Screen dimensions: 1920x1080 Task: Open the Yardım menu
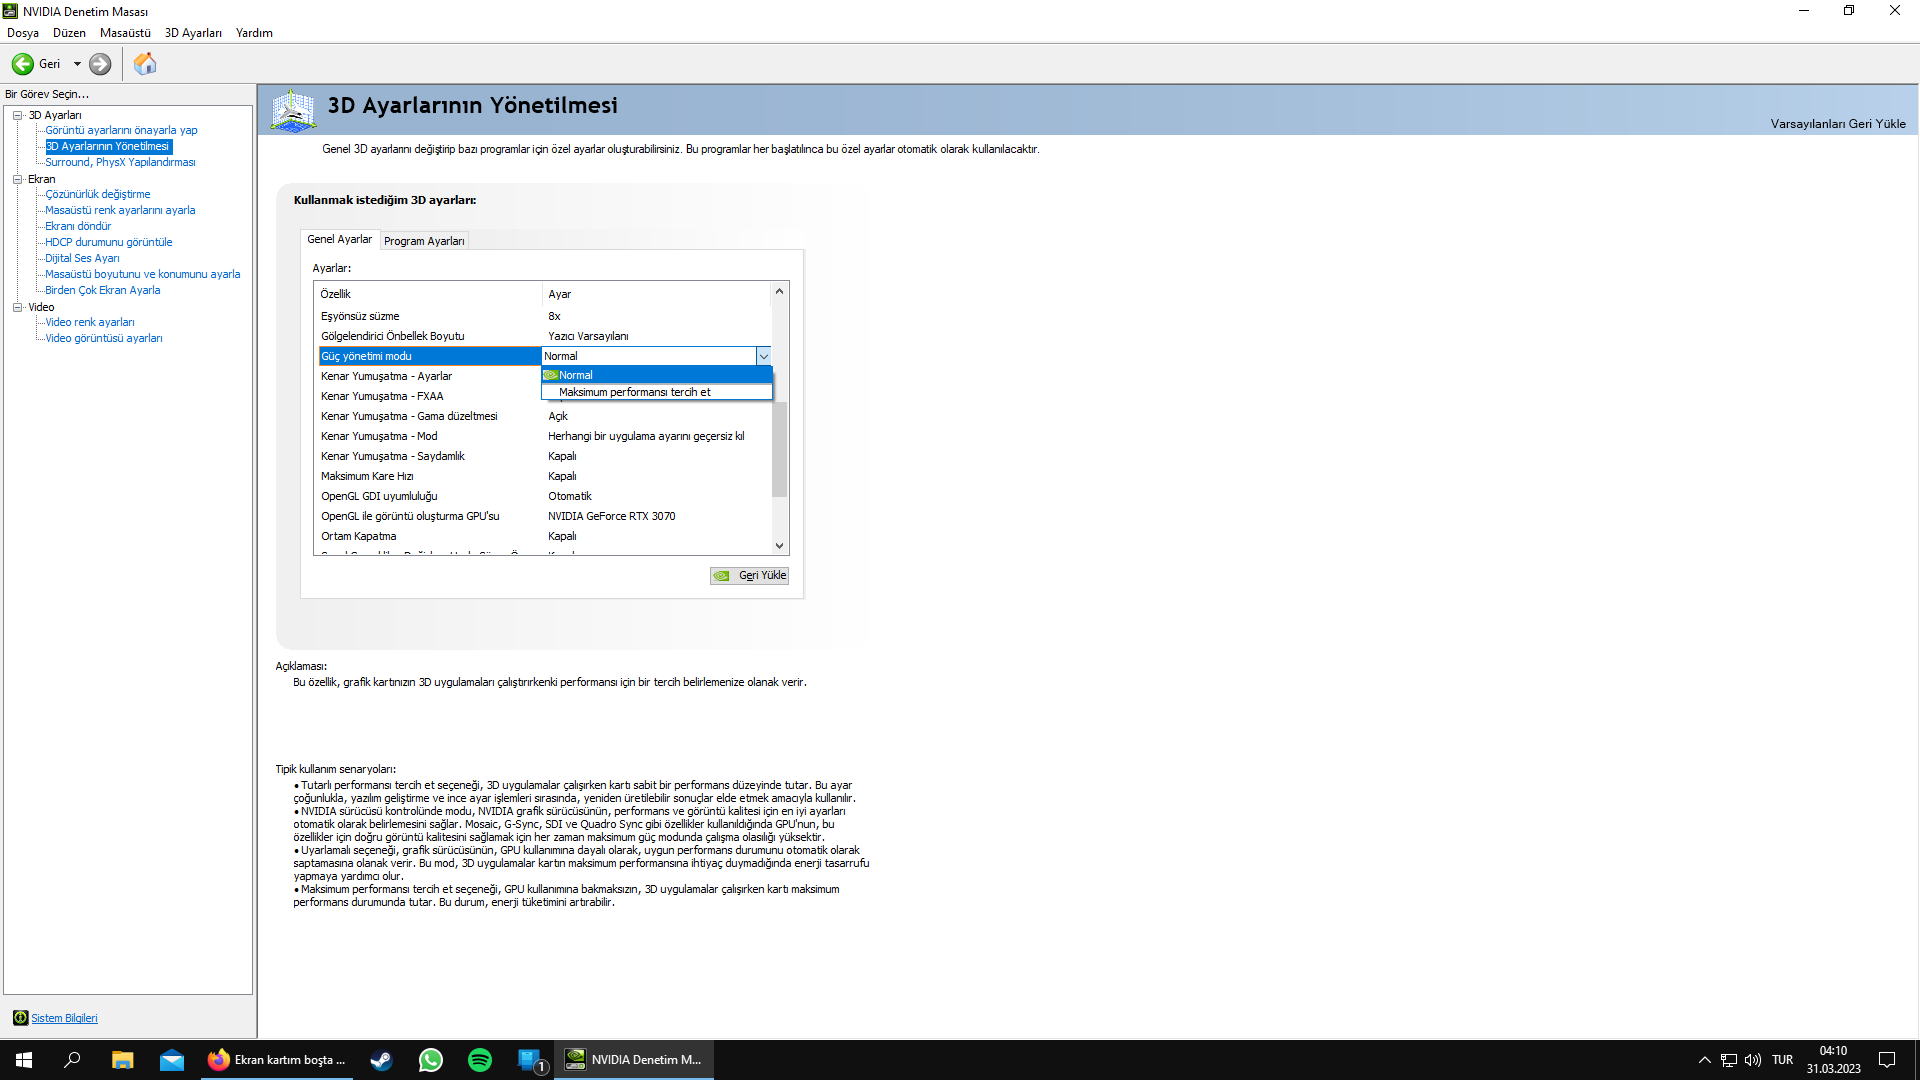point(254,33)
